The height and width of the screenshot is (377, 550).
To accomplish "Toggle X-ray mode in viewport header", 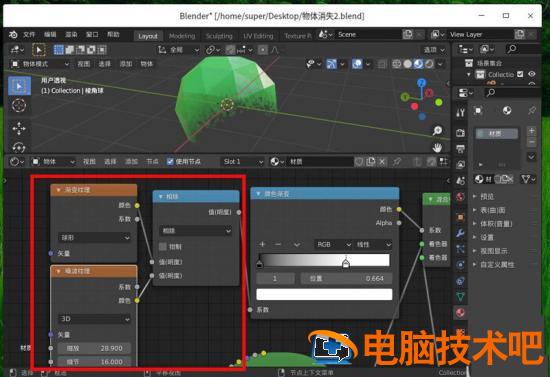I will coord(382,64).
